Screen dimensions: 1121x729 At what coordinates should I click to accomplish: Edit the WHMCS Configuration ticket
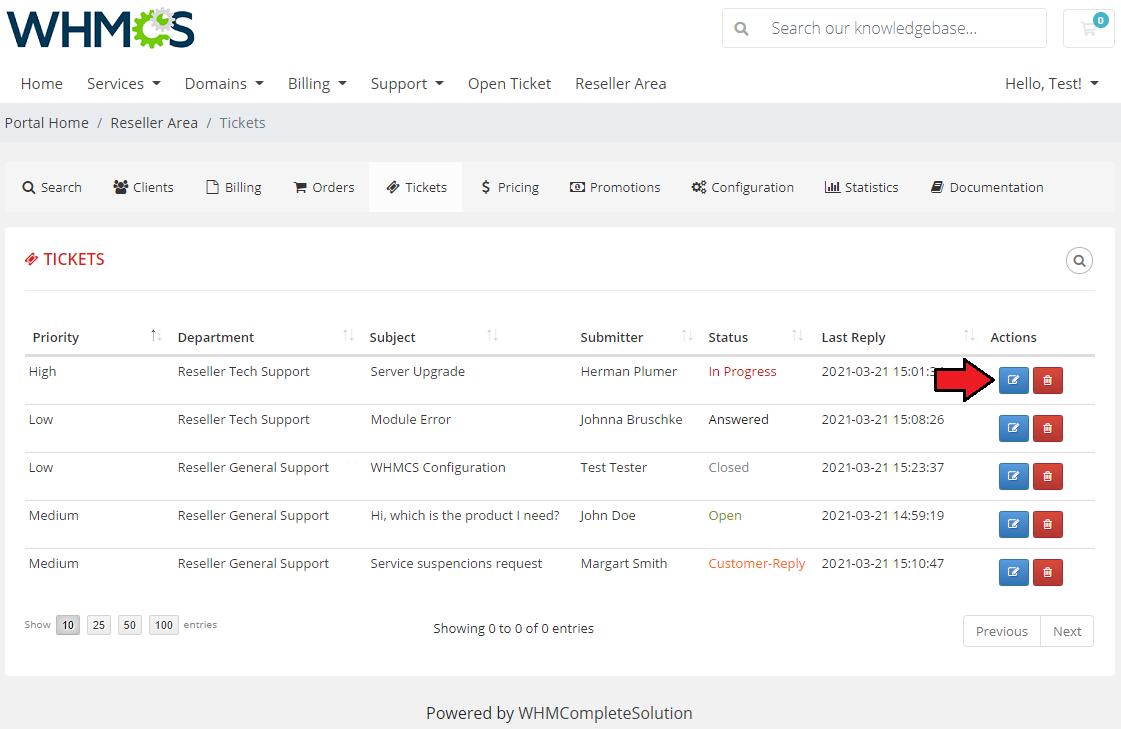(x=1013, y=476)
